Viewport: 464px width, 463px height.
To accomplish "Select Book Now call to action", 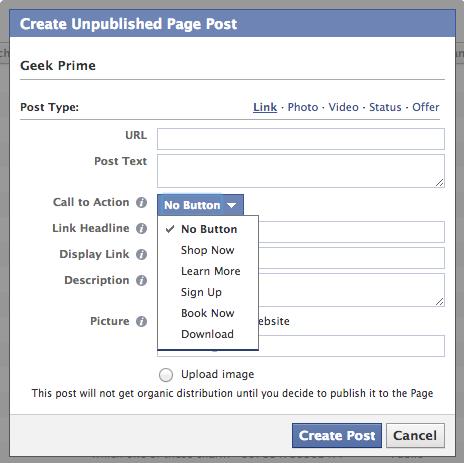I will tap(208, 313).
